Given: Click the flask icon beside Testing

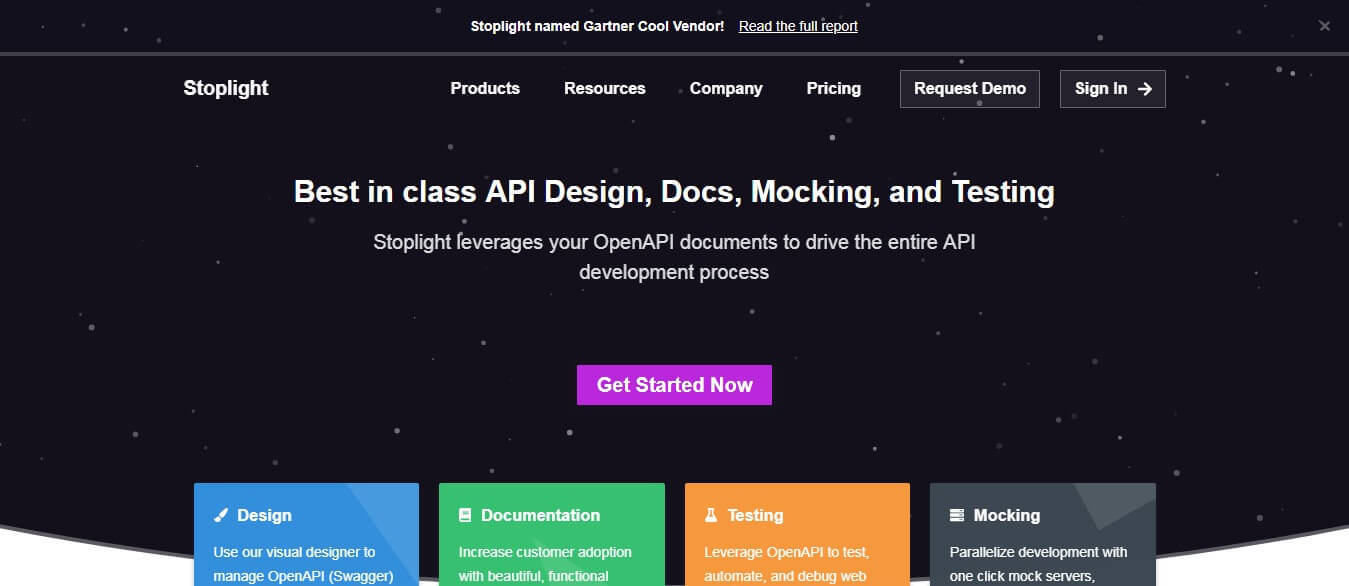Looking at the screenshot, I should coord(711,516).
